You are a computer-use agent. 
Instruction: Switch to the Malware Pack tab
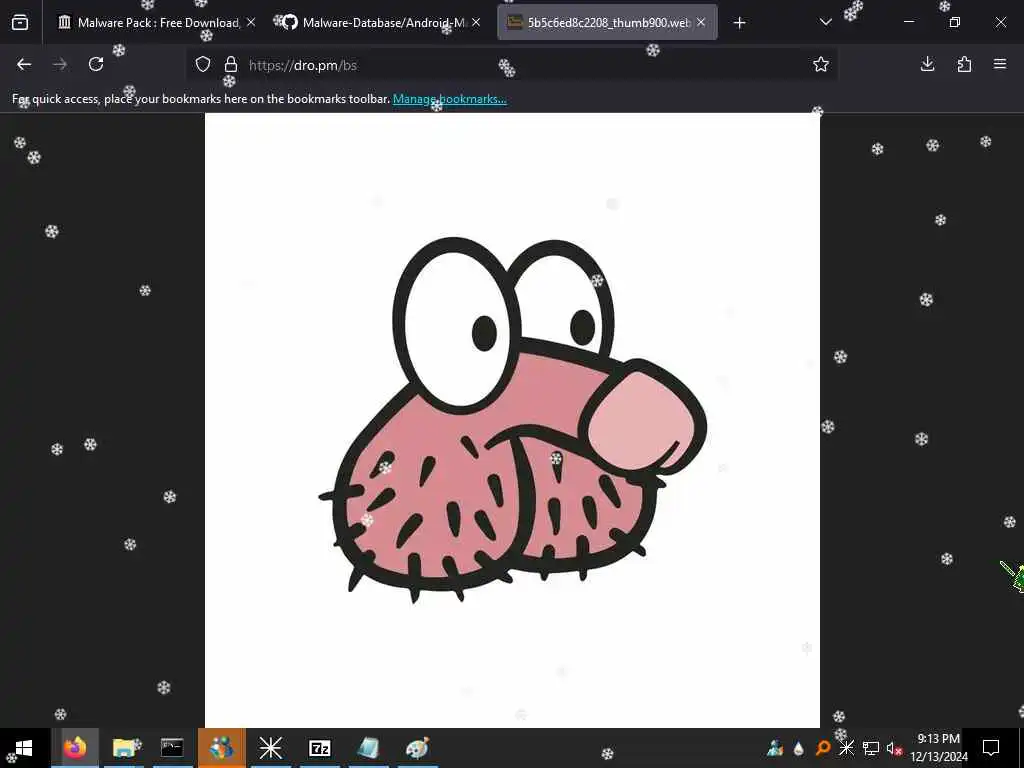155,23
